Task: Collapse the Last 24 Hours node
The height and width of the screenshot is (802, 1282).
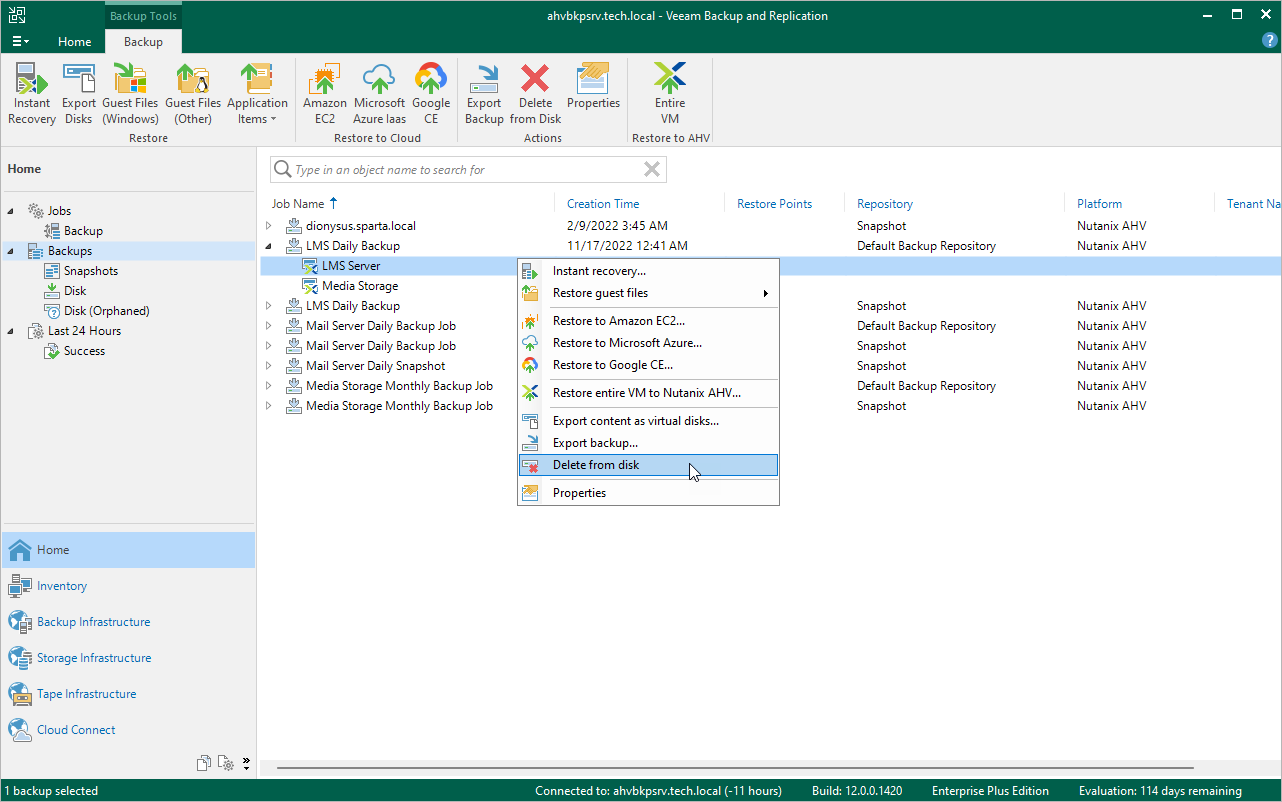Action: [x=11, y=331]
